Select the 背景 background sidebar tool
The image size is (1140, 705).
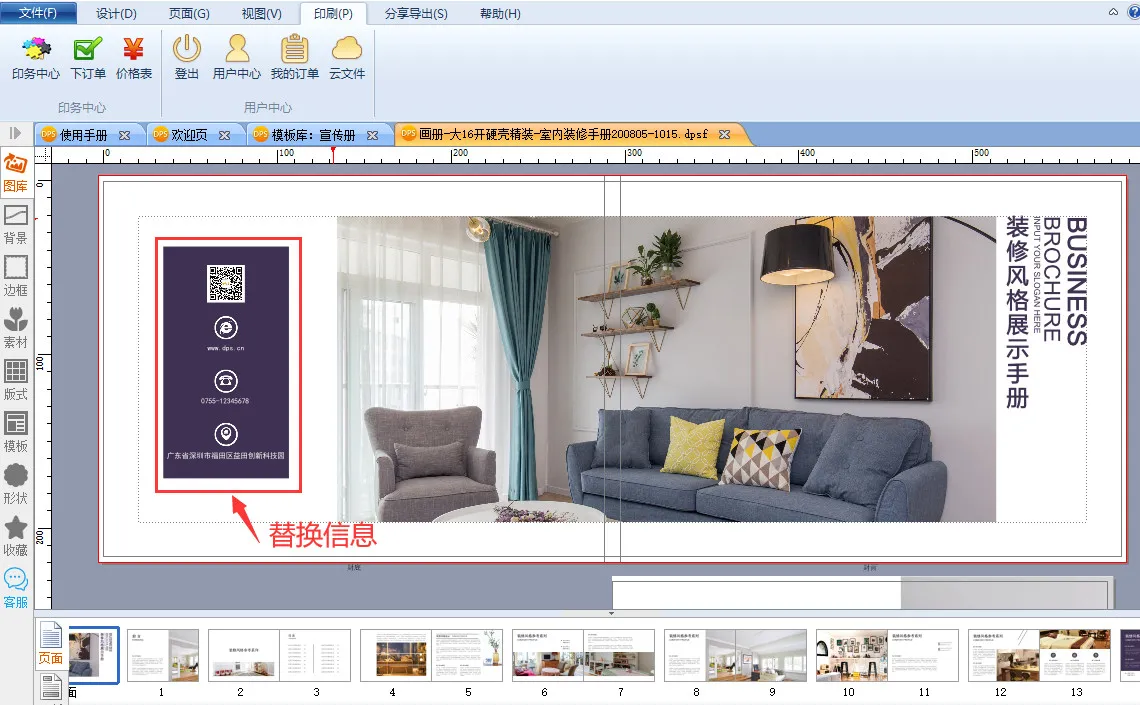point(15,225)
